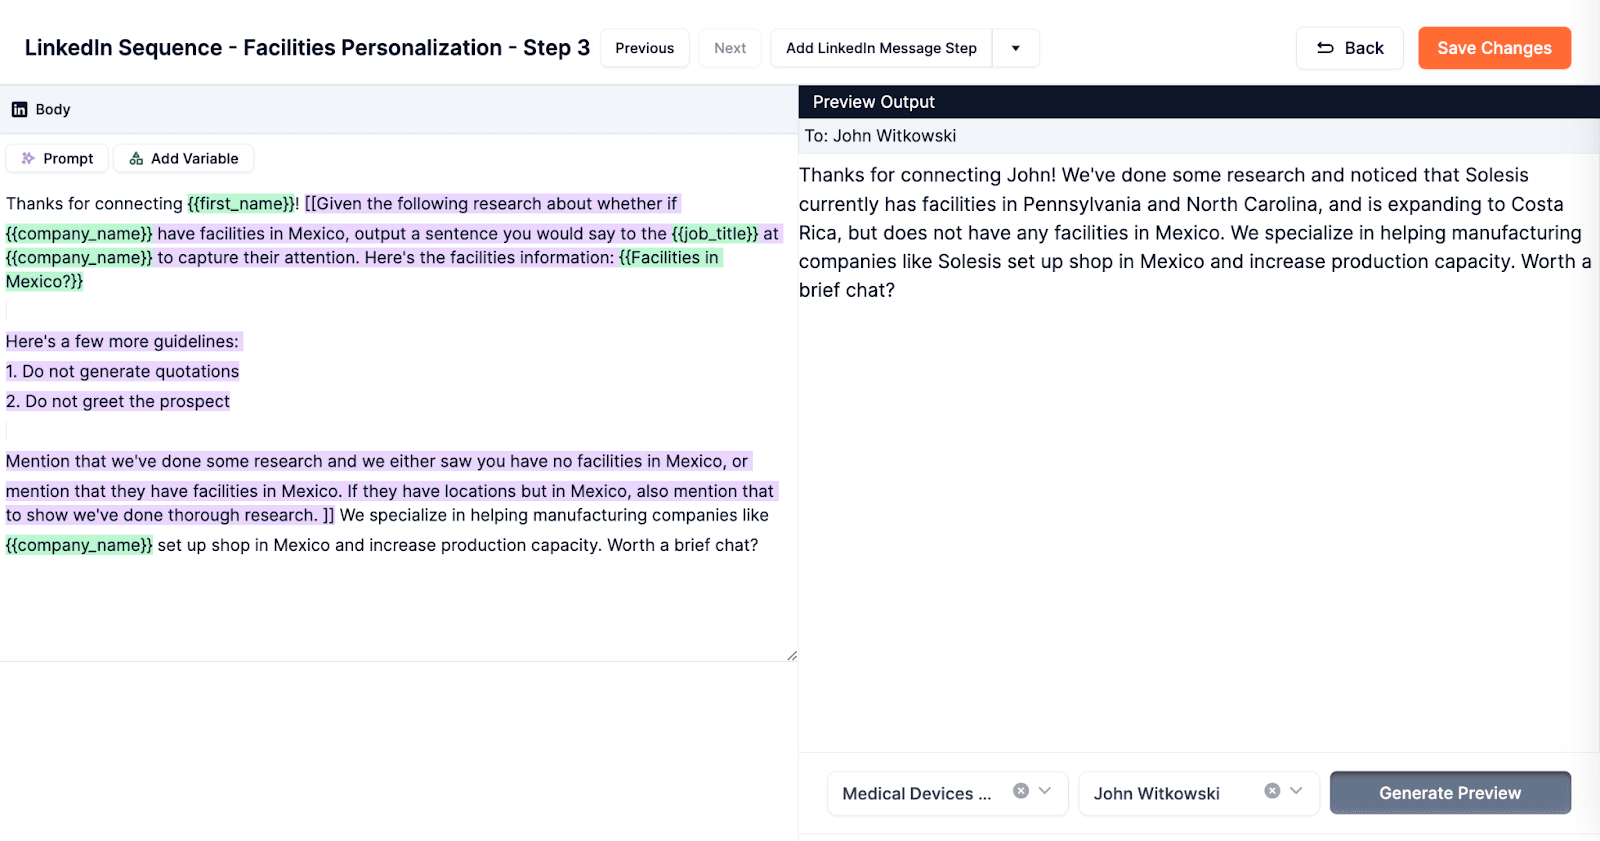Click the variable icon on Add Variable
Image resolution: width=1600 pixels, height=841 pixels.
pyautogui.click(x=136, y=158)
